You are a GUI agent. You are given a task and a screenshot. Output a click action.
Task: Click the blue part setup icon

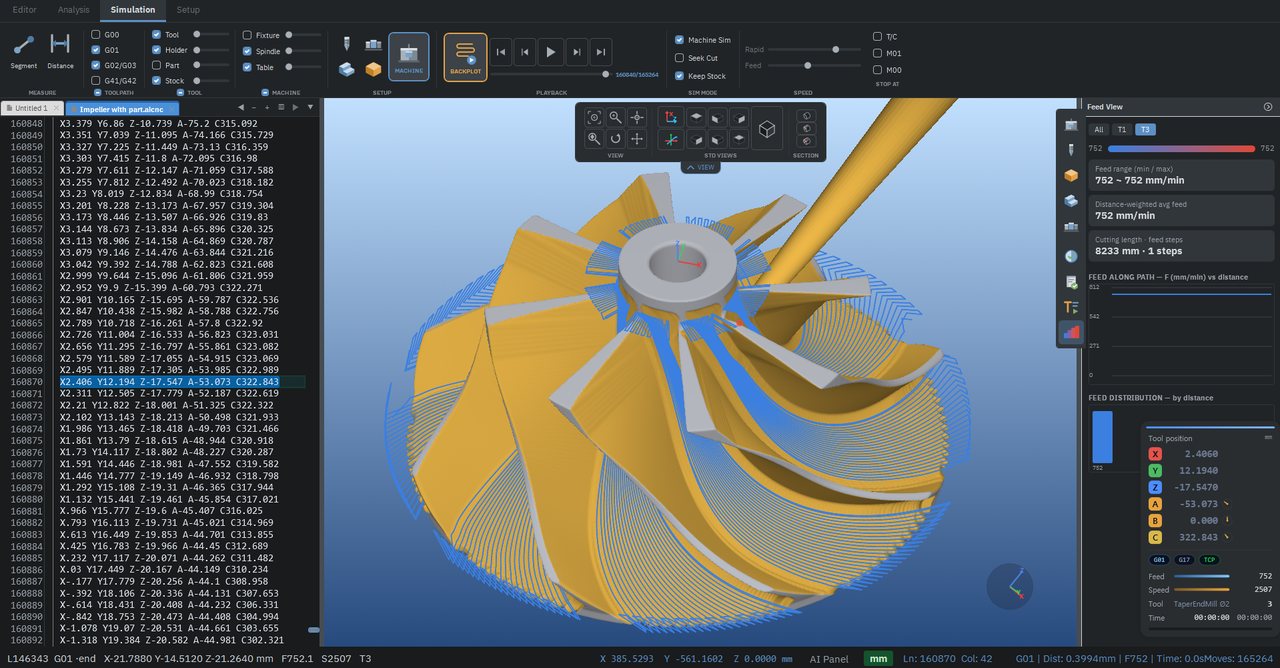346,69
